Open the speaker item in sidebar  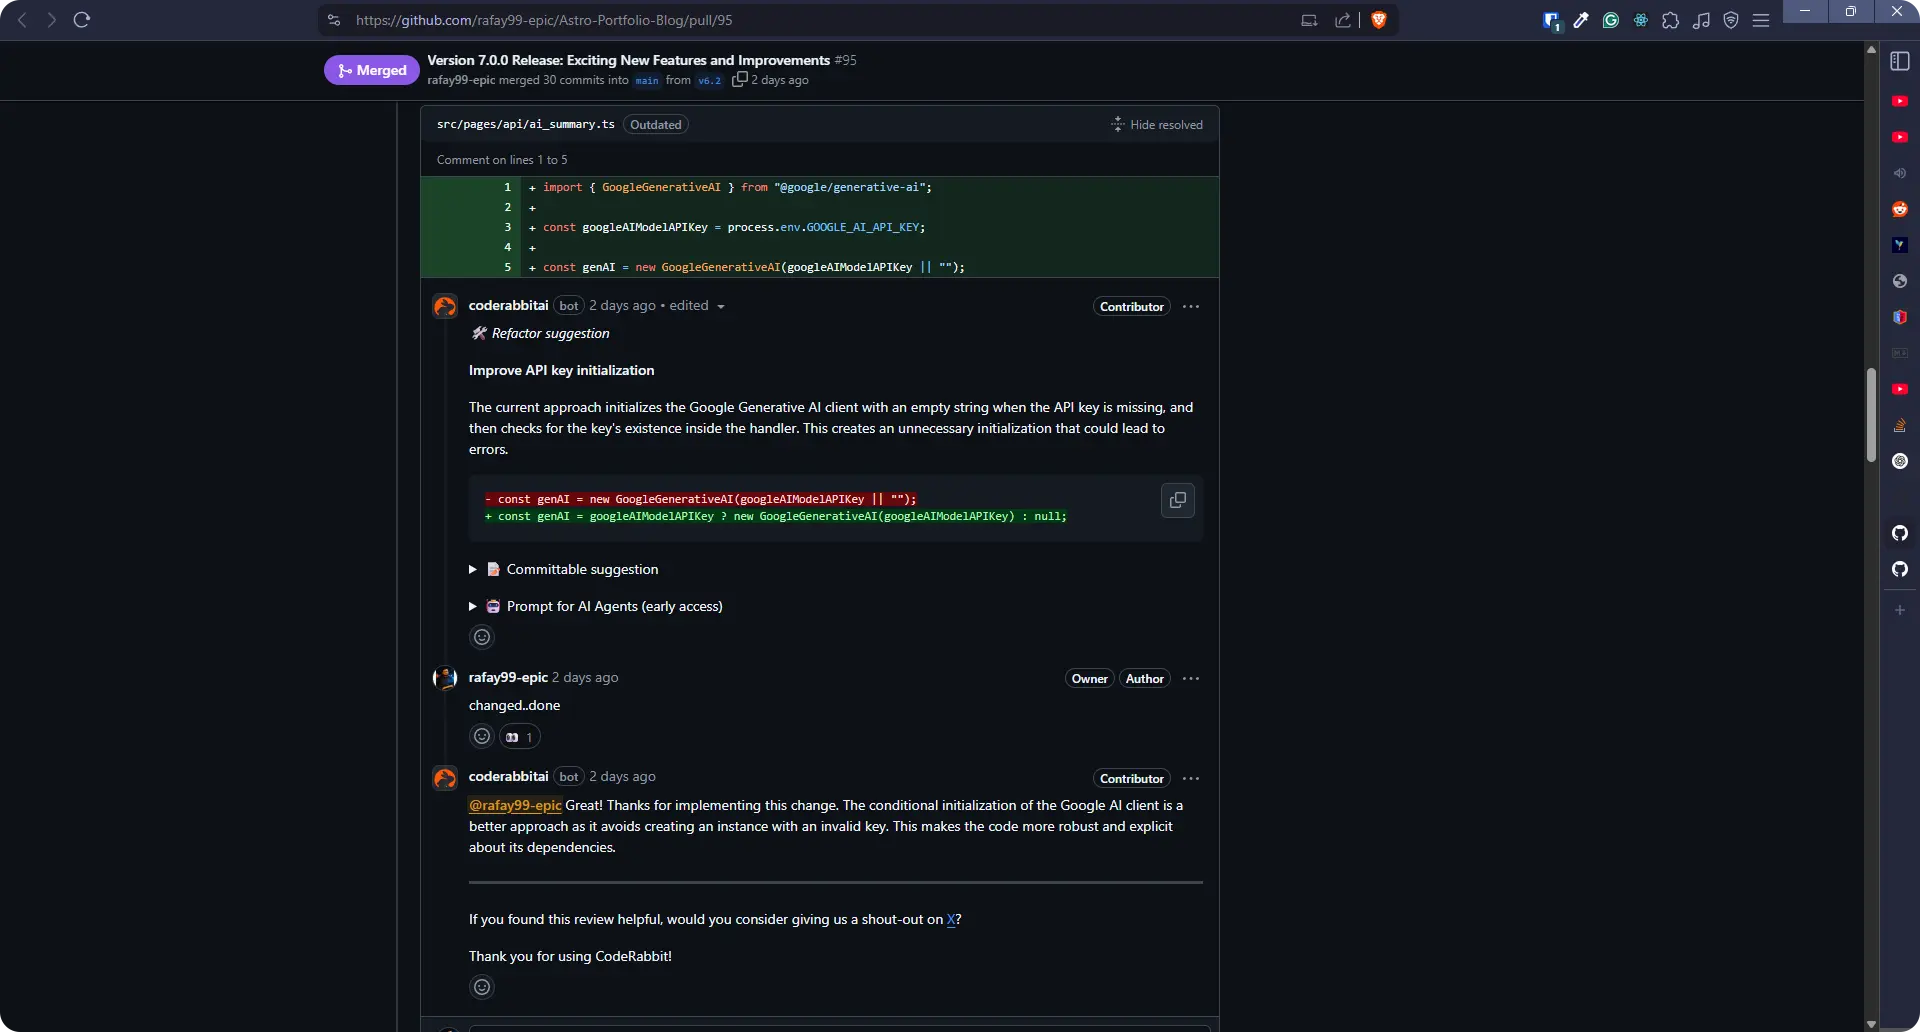tap(1900, 173)
